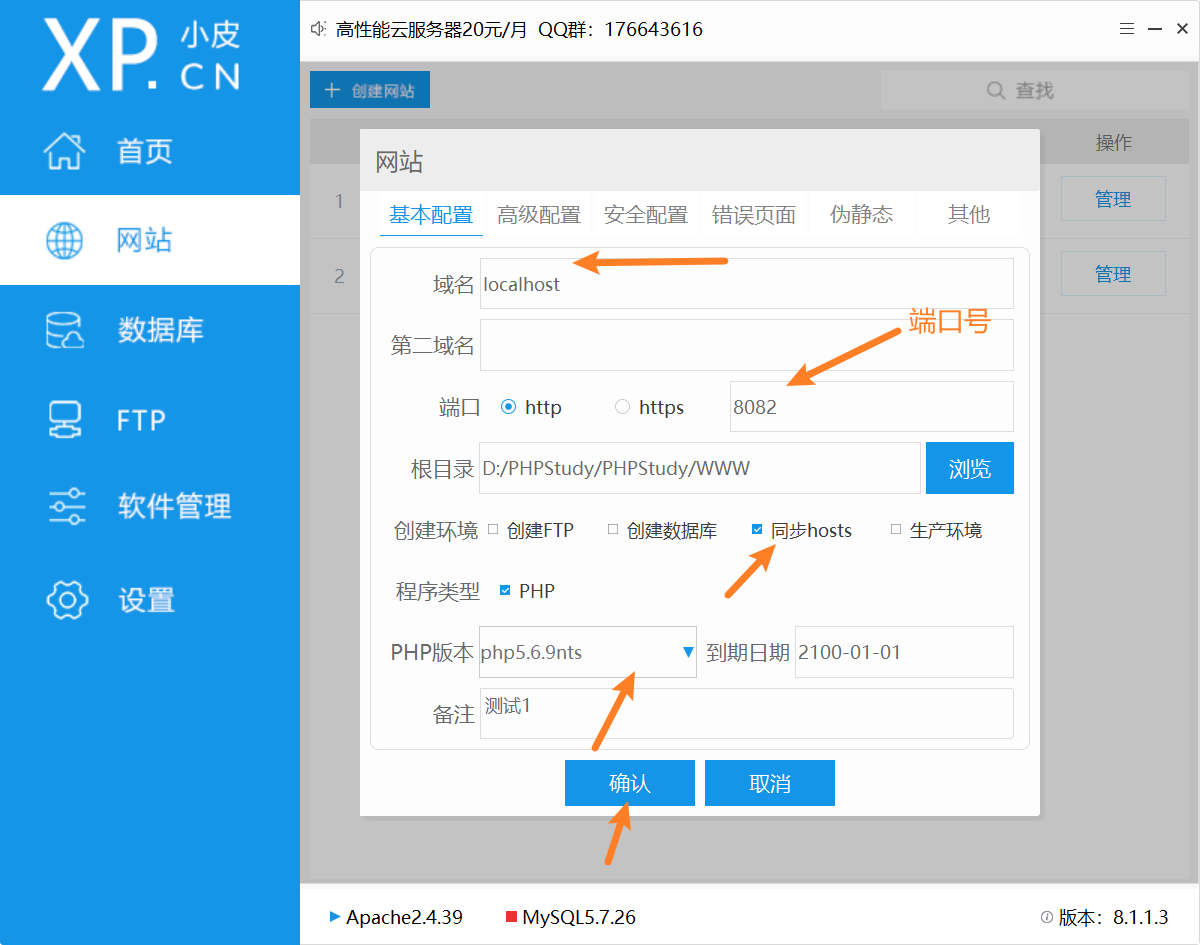Enable the 创建FTP checkbox
The height and width of the screenshot is (945, 1200).
[493, 530]
